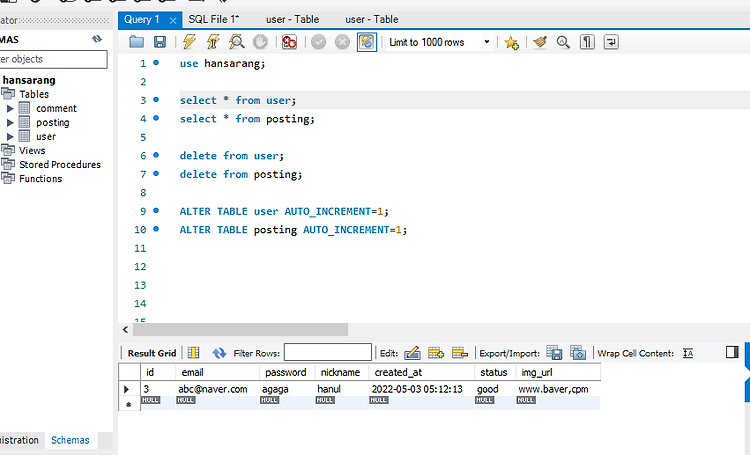Import records from file icon

point(578,353)
